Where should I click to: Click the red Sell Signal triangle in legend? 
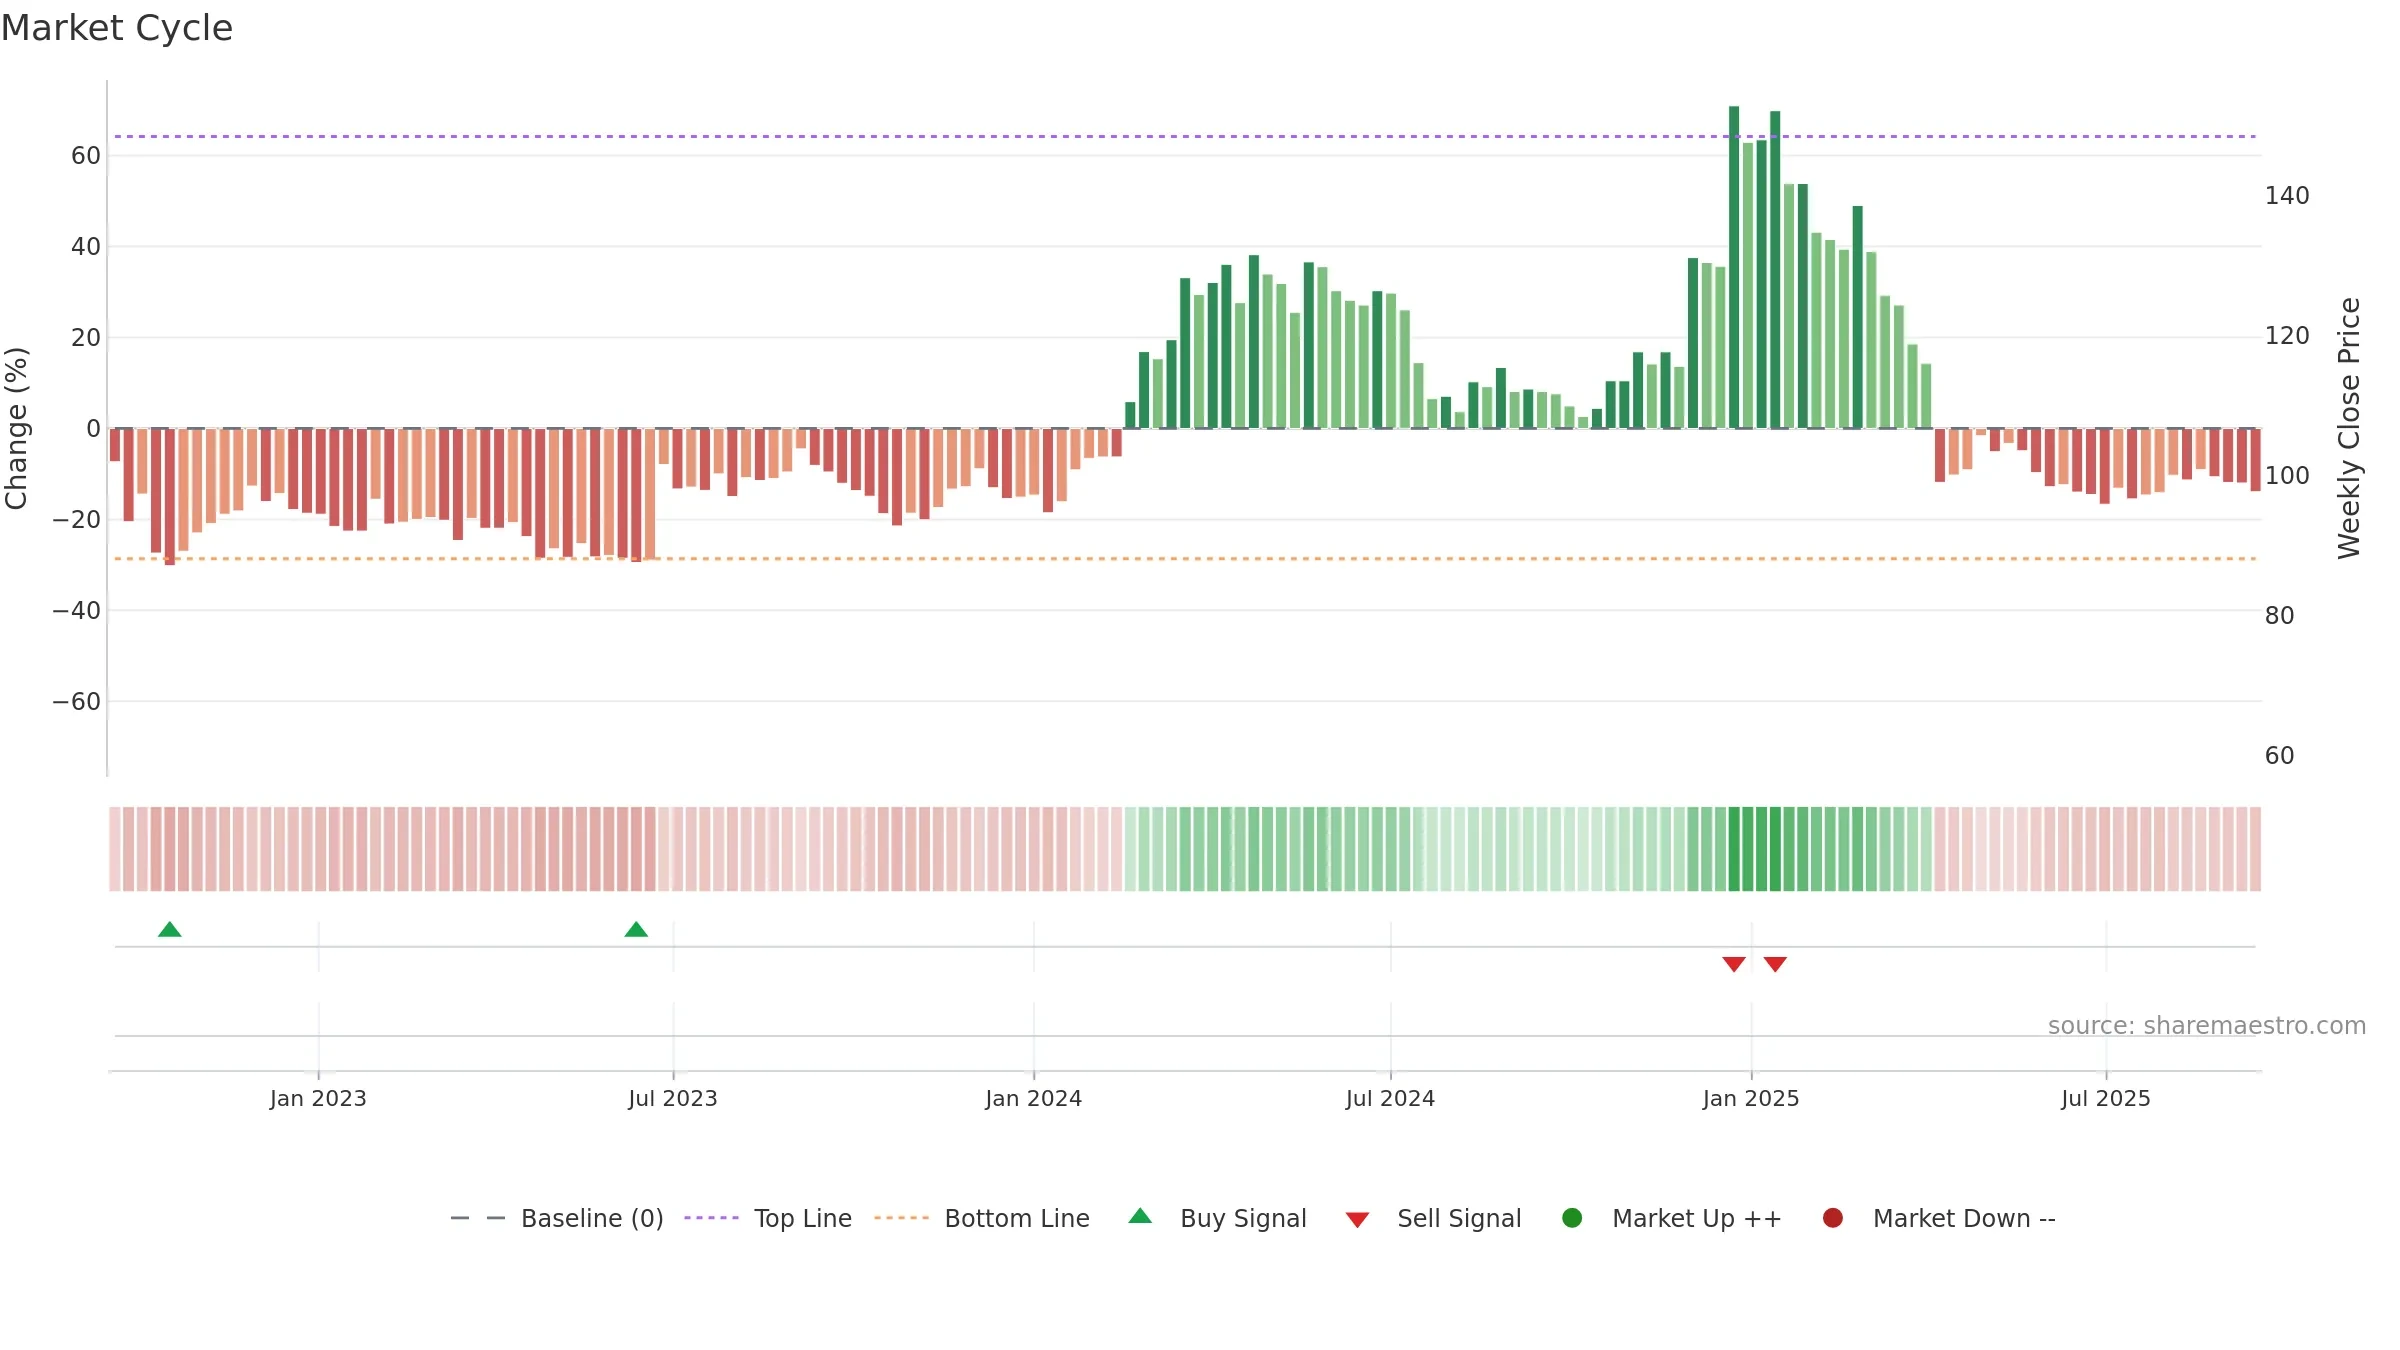click(1357, 1220)
